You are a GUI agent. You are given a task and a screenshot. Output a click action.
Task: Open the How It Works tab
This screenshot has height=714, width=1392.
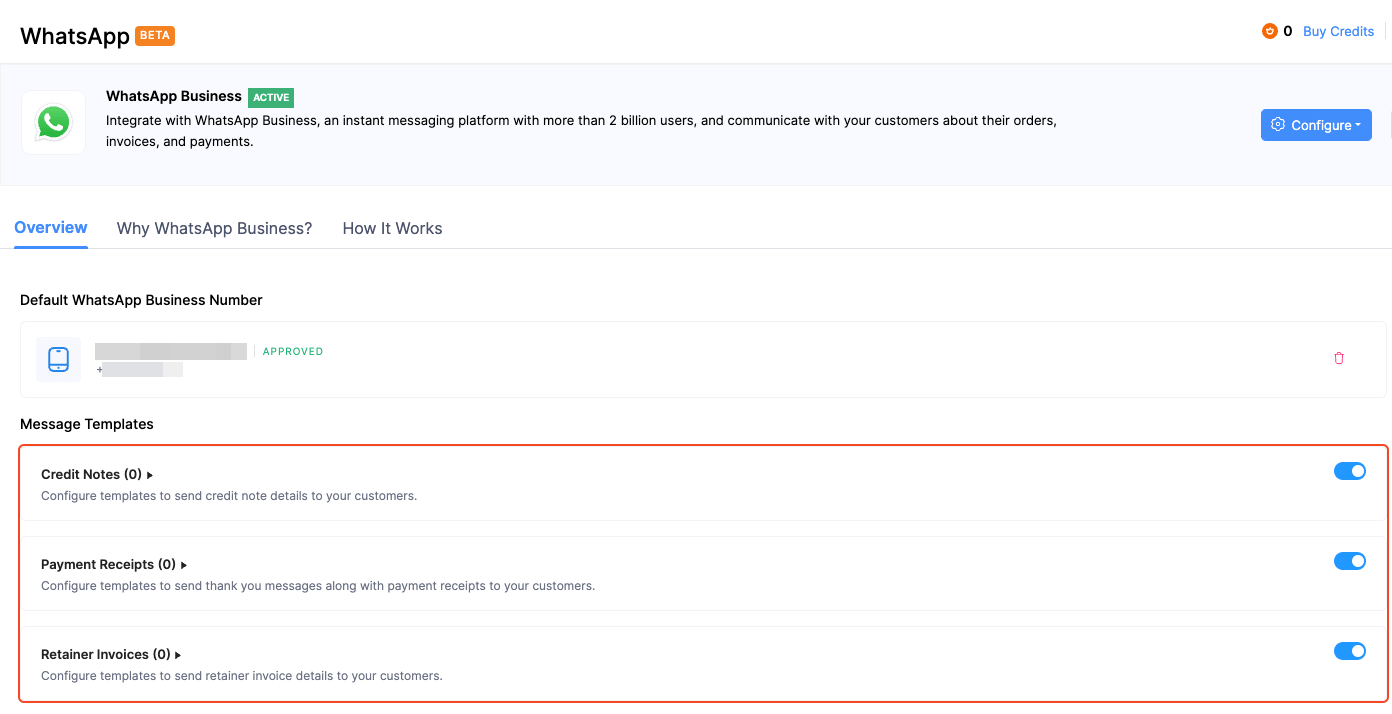coord(392,228)
